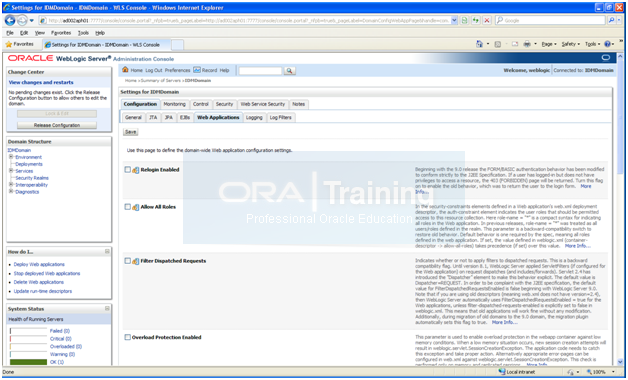The width and height of the screenshot is (628, 380).
Task: Click the magnifier search button in console
Action: (289, 71)
